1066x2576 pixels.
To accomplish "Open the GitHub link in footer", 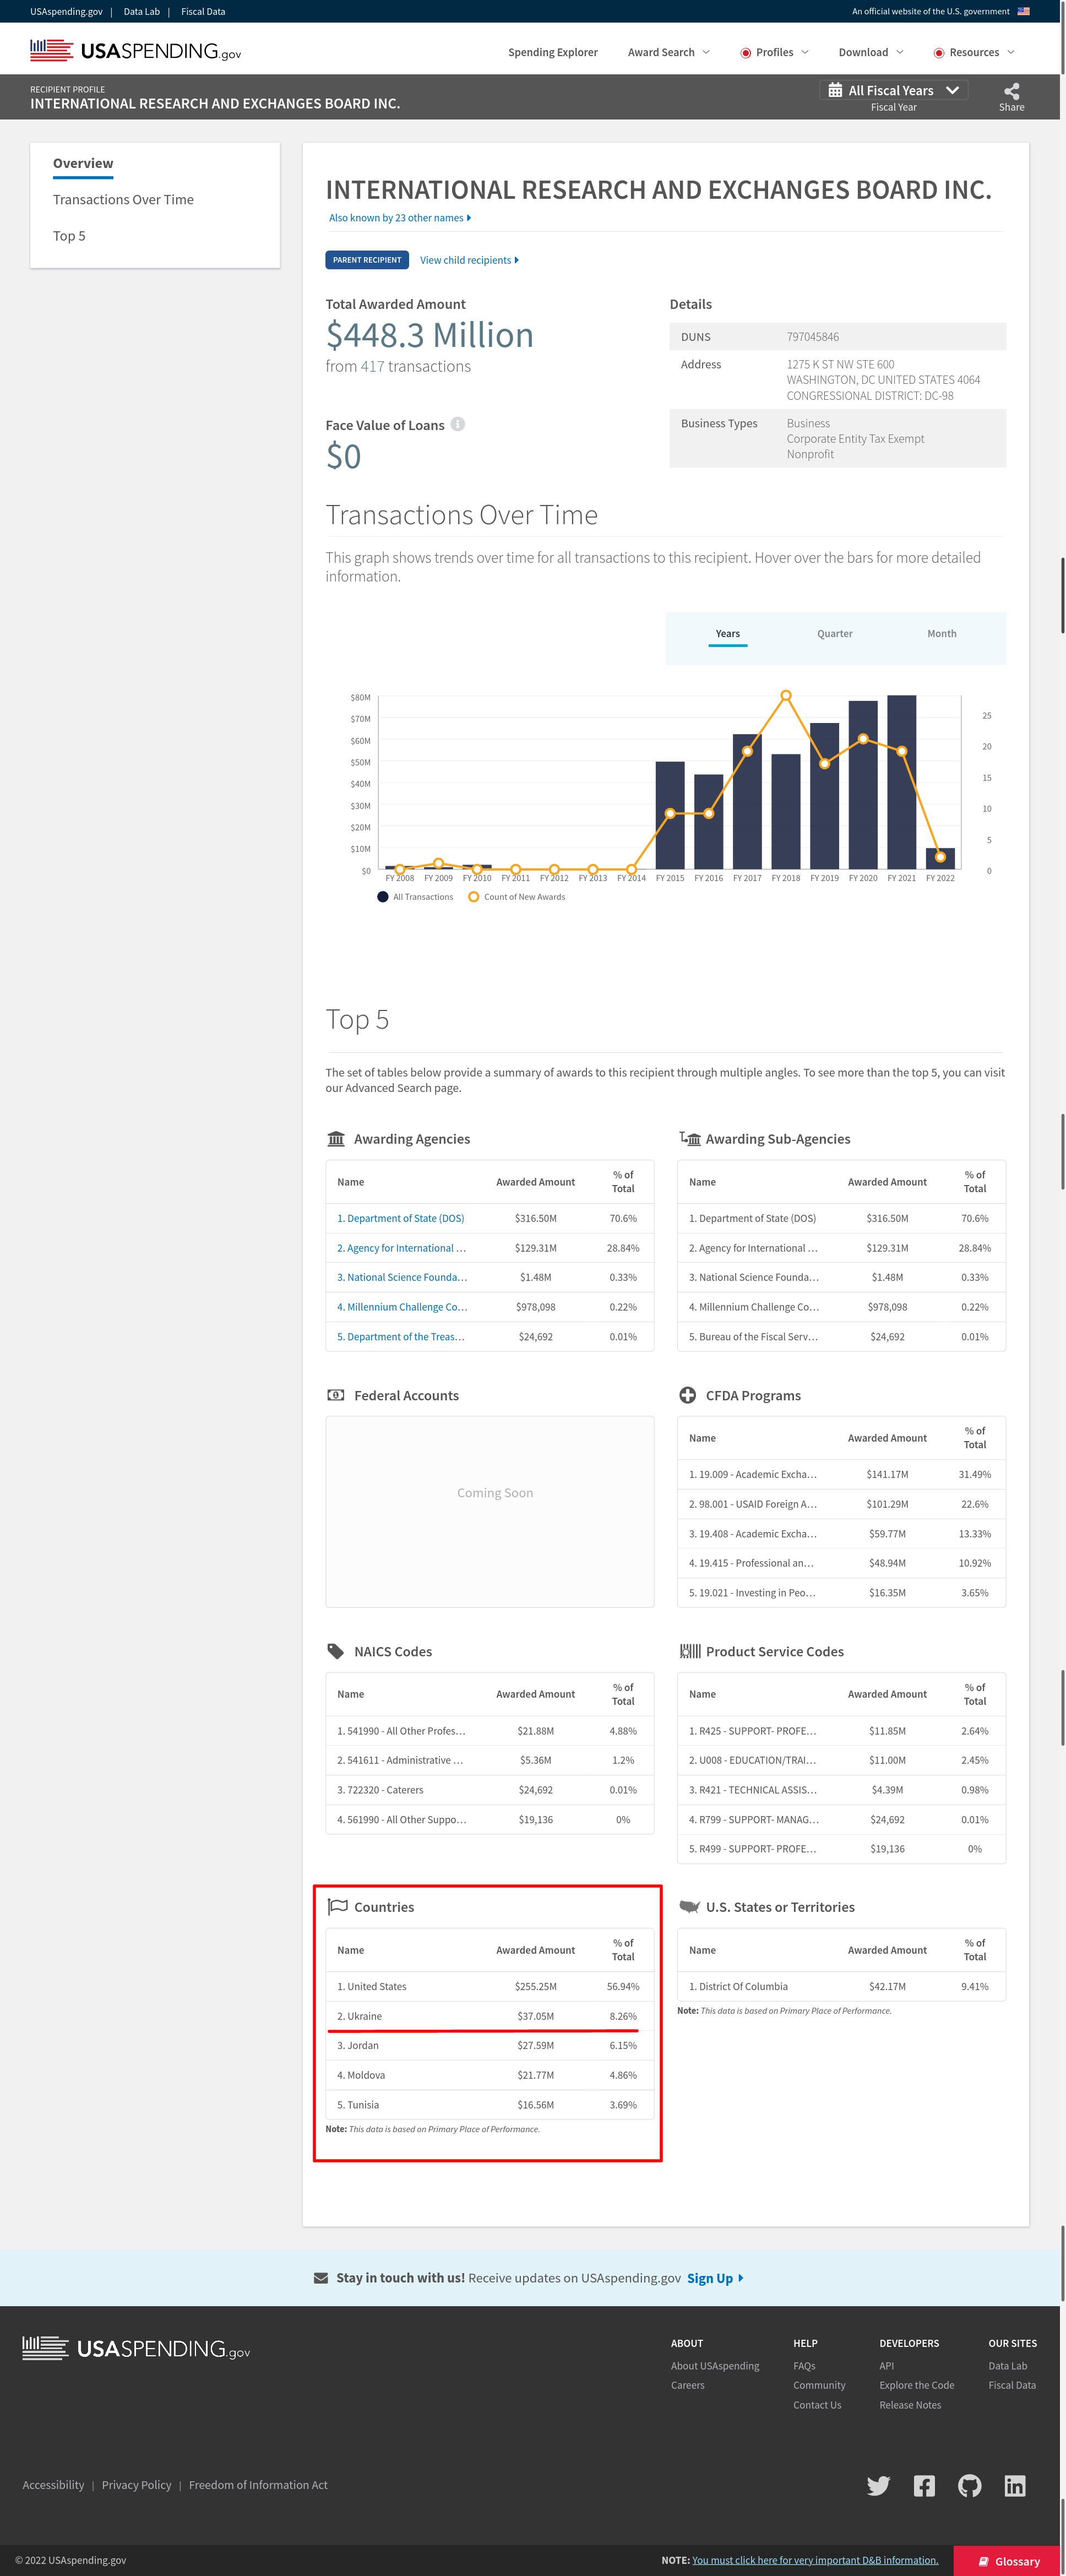I will click(969, 2485).
